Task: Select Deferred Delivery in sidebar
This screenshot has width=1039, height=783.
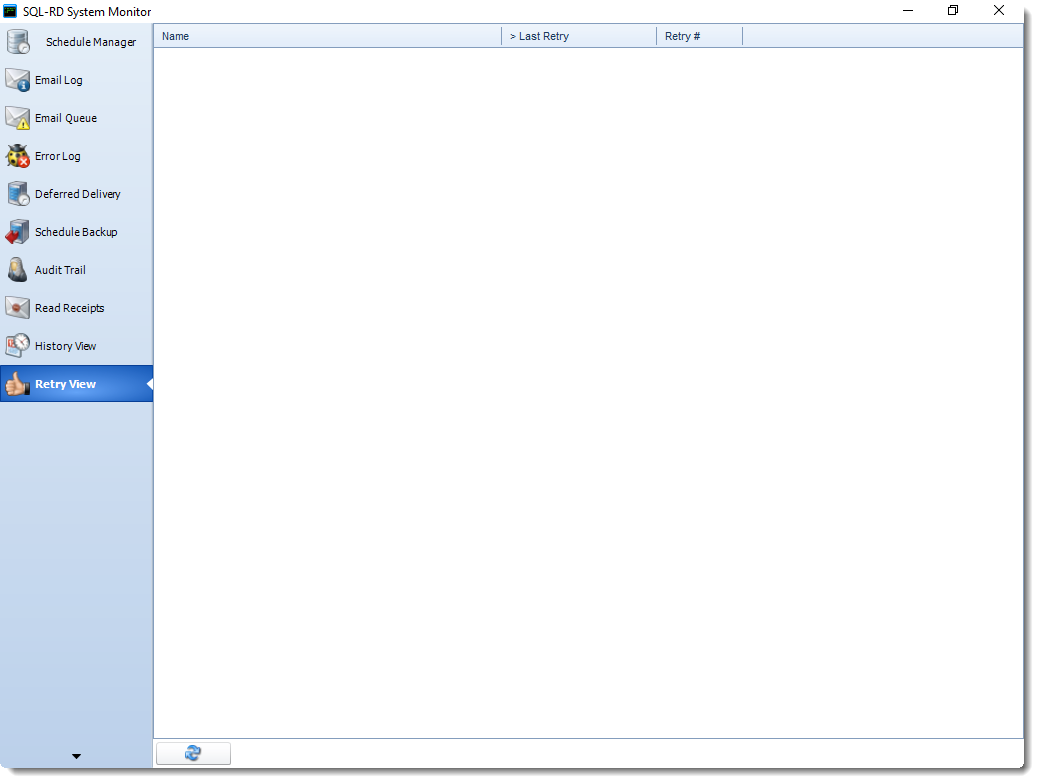Action: 77,194
